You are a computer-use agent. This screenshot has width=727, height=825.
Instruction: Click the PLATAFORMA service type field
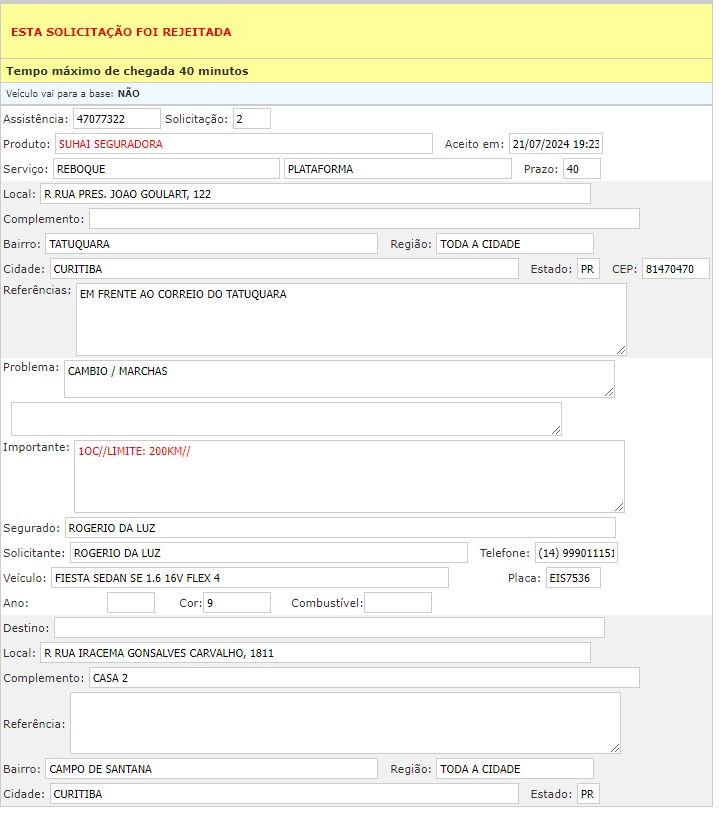point(397,169)
